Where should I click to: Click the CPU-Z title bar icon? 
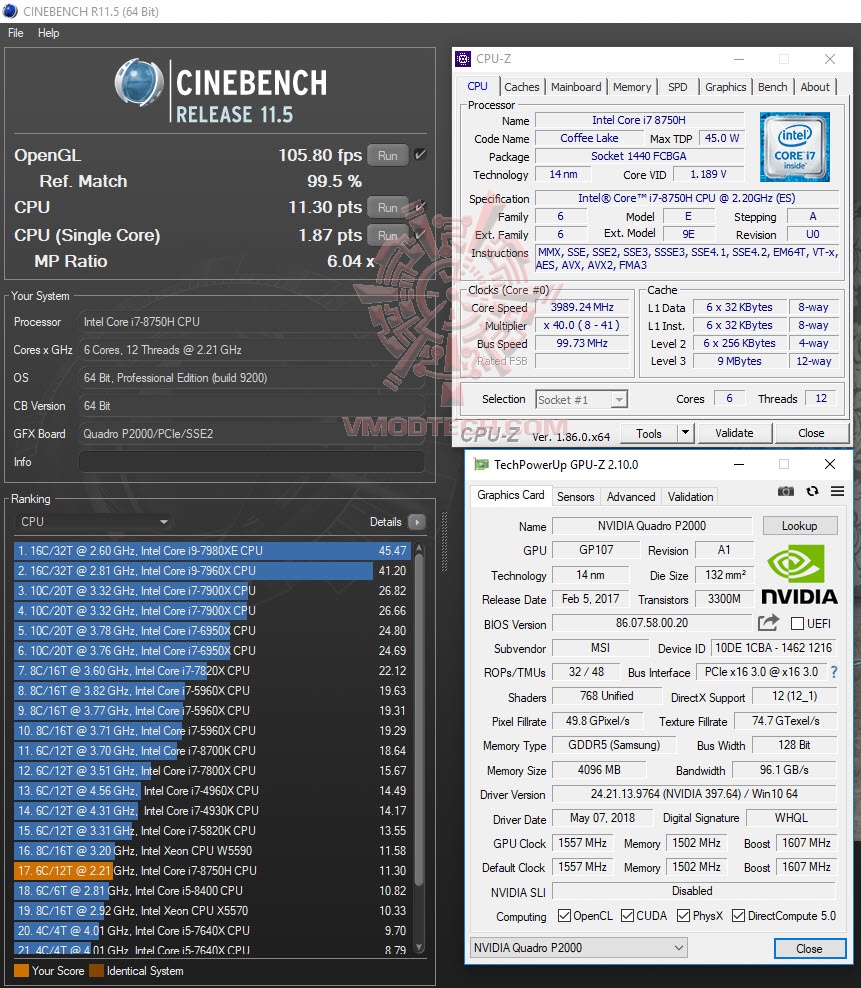click(463, 59)
